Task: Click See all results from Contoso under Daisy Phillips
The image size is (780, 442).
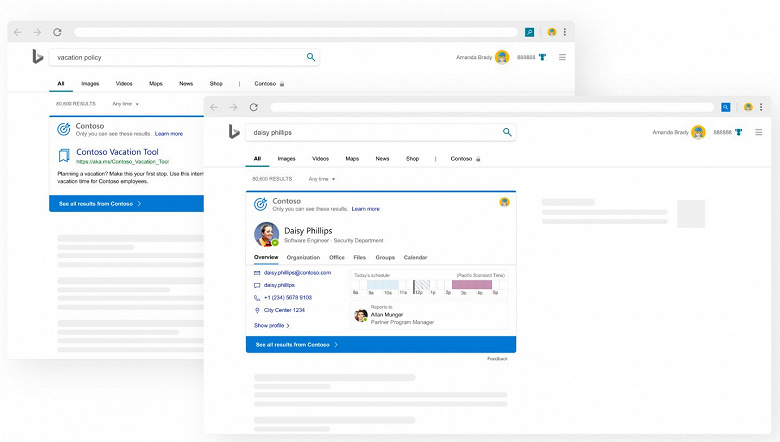Action: (381, 345)
